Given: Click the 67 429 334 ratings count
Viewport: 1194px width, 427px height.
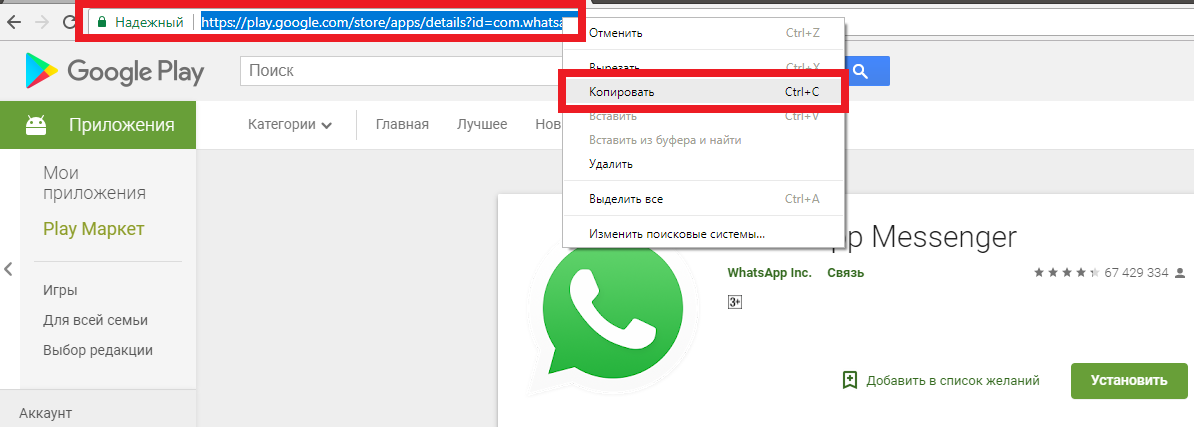Looking at the screenshot, I should coord(1135,272).
